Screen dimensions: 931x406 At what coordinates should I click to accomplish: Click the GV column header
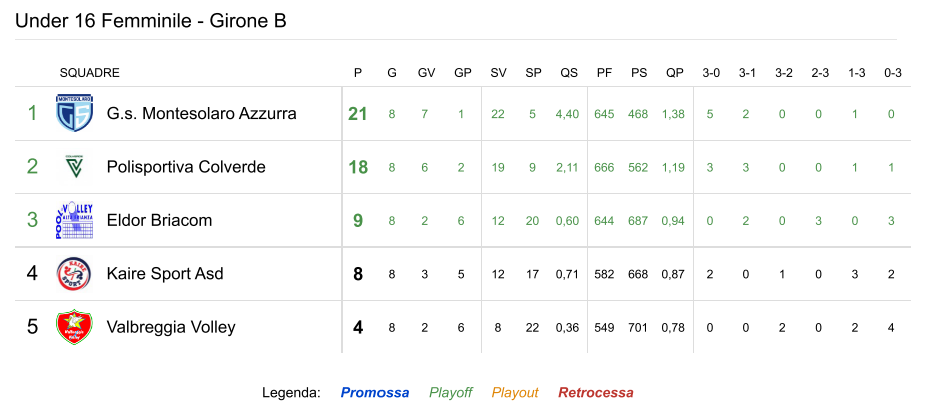[426, 73]
